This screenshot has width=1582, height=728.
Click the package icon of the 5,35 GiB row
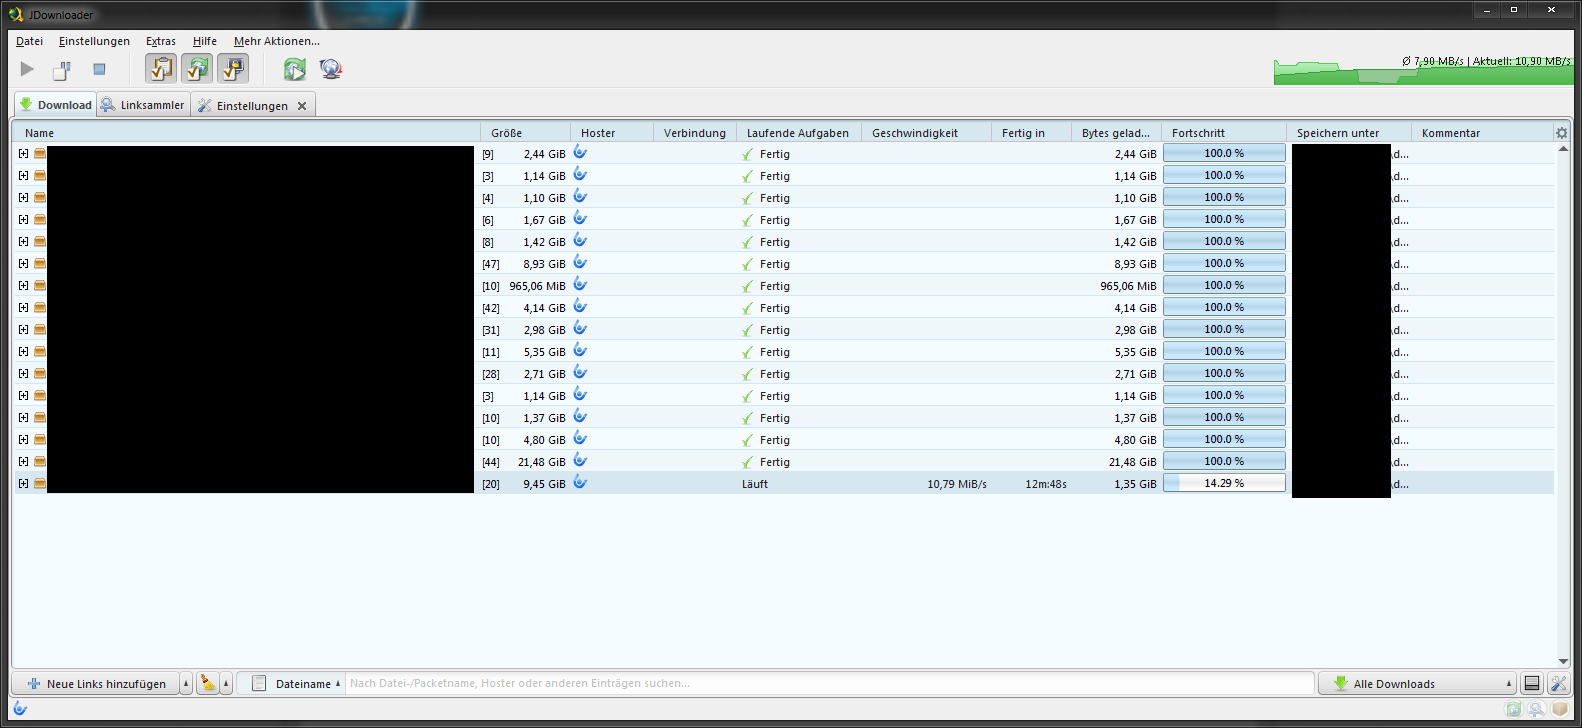pos(40,352)
